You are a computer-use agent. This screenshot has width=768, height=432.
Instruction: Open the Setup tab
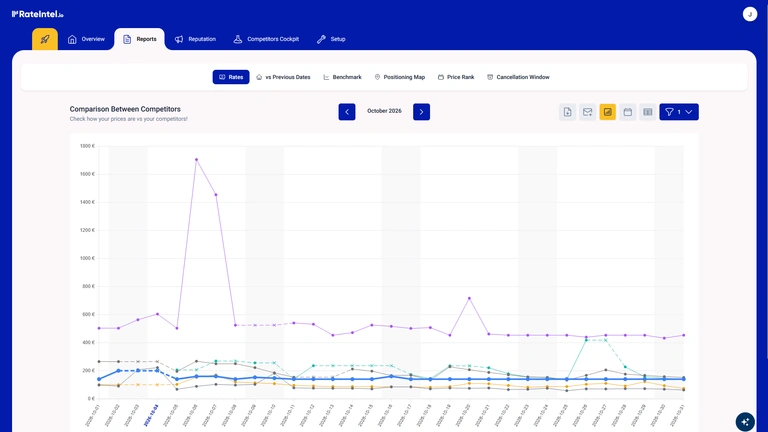(x=331, y=39)
